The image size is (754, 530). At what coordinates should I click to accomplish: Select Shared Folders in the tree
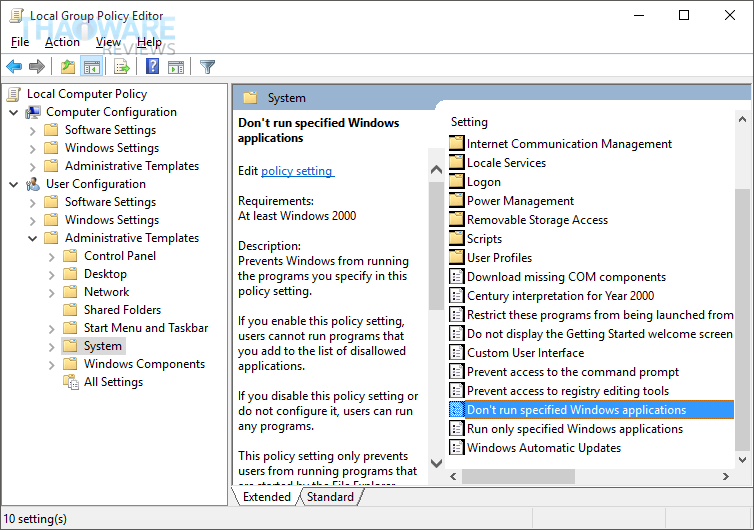[123, 310]
